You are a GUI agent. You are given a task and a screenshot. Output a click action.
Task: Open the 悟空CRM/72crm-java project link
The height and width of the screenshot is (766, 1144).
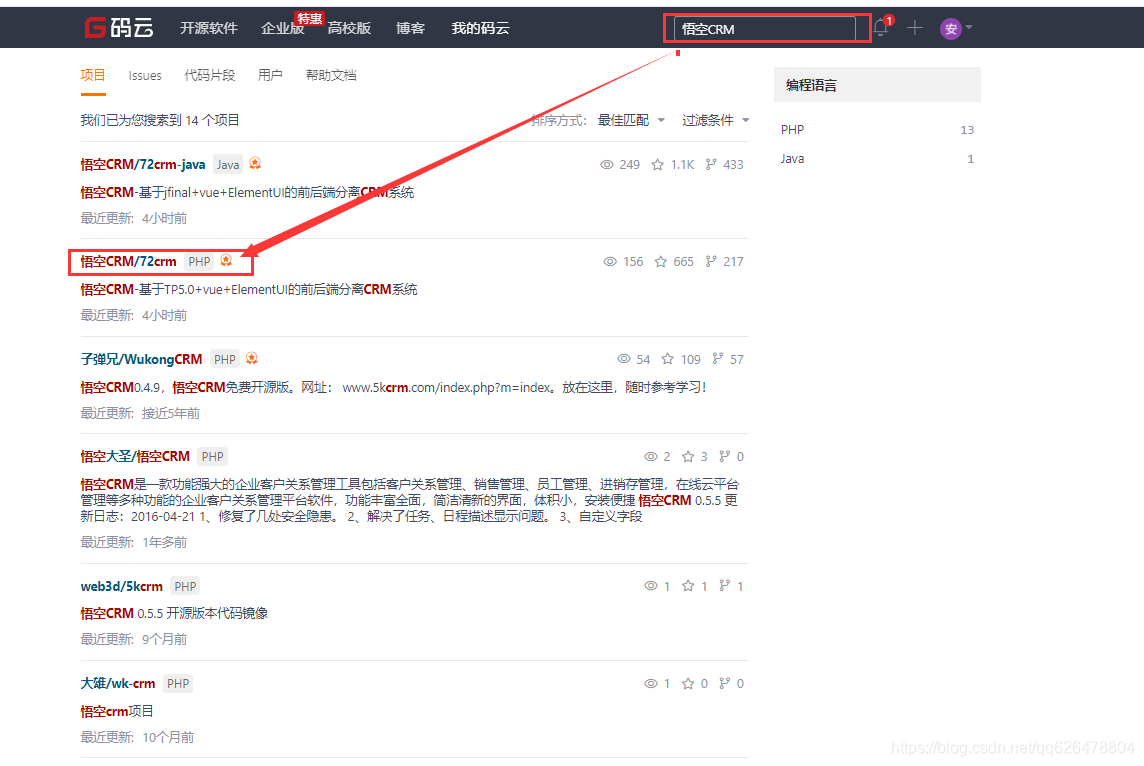tap(143, 165)
